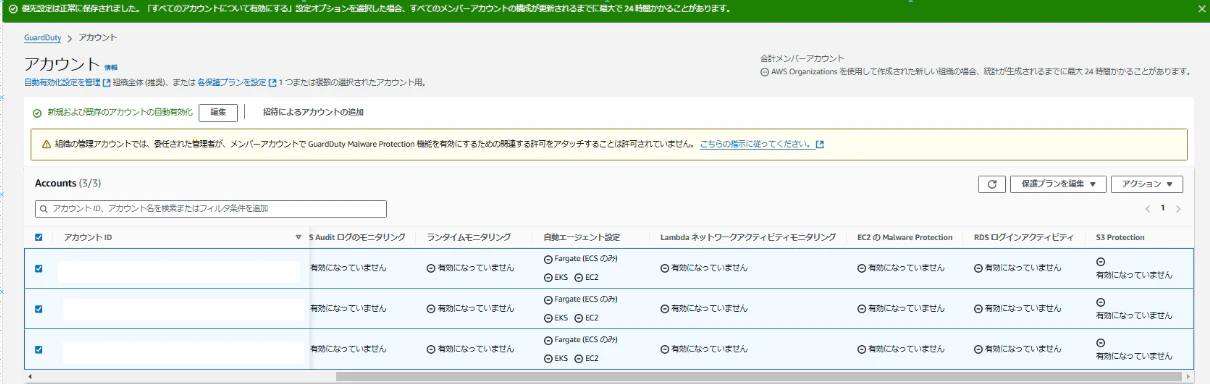
Task: Click the green check icon beside 新規および既存のアカウントの自動有効化
Action: coord(37,113)
